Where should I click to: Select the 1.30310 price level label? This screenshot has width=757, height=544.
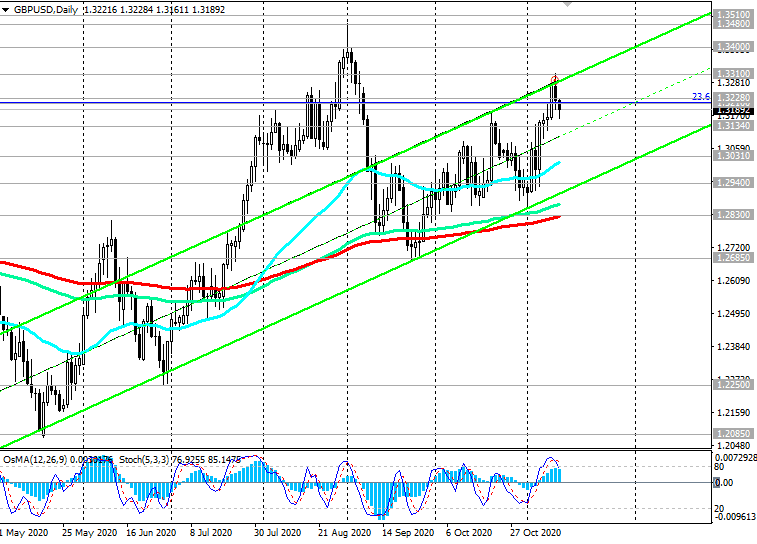pos(733,155)
